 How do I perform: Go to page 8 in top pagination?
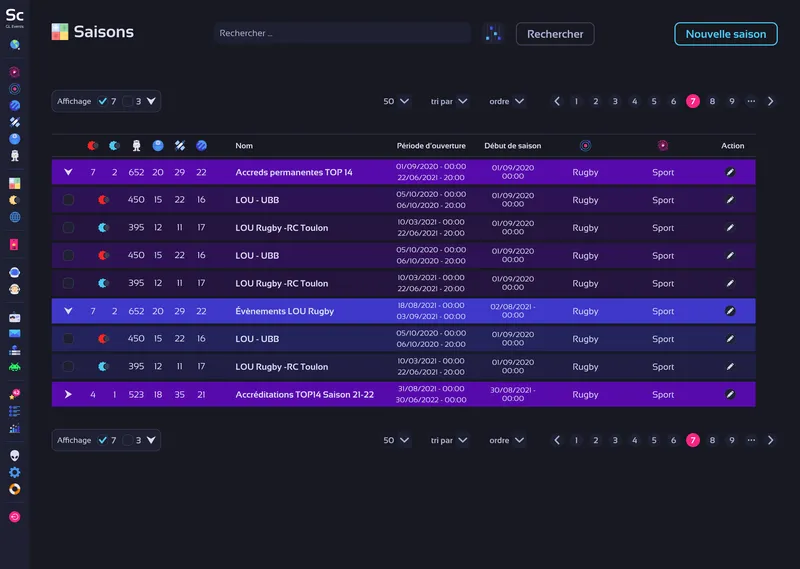pos(712,101)
